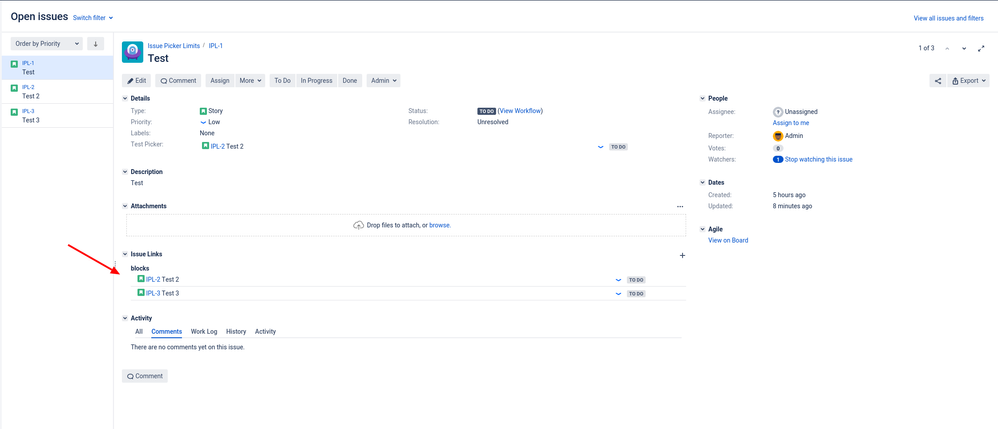Switch to the Comments tab
Image resolution: width=998 pixels, height=429 pixels.
[167, 332]
